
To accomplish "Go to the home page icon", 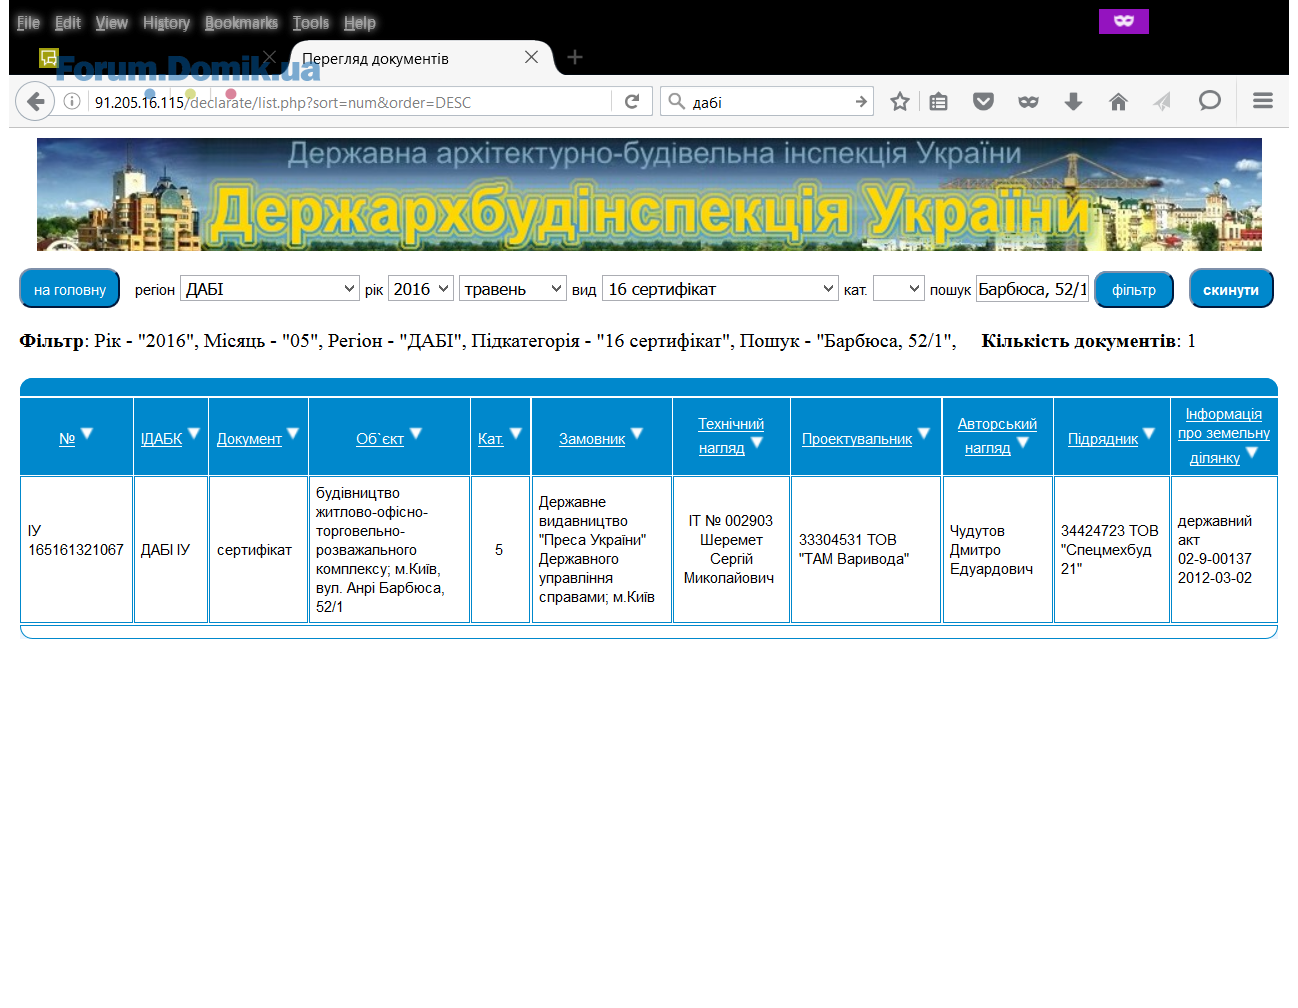I will (x=1118, y=101).
